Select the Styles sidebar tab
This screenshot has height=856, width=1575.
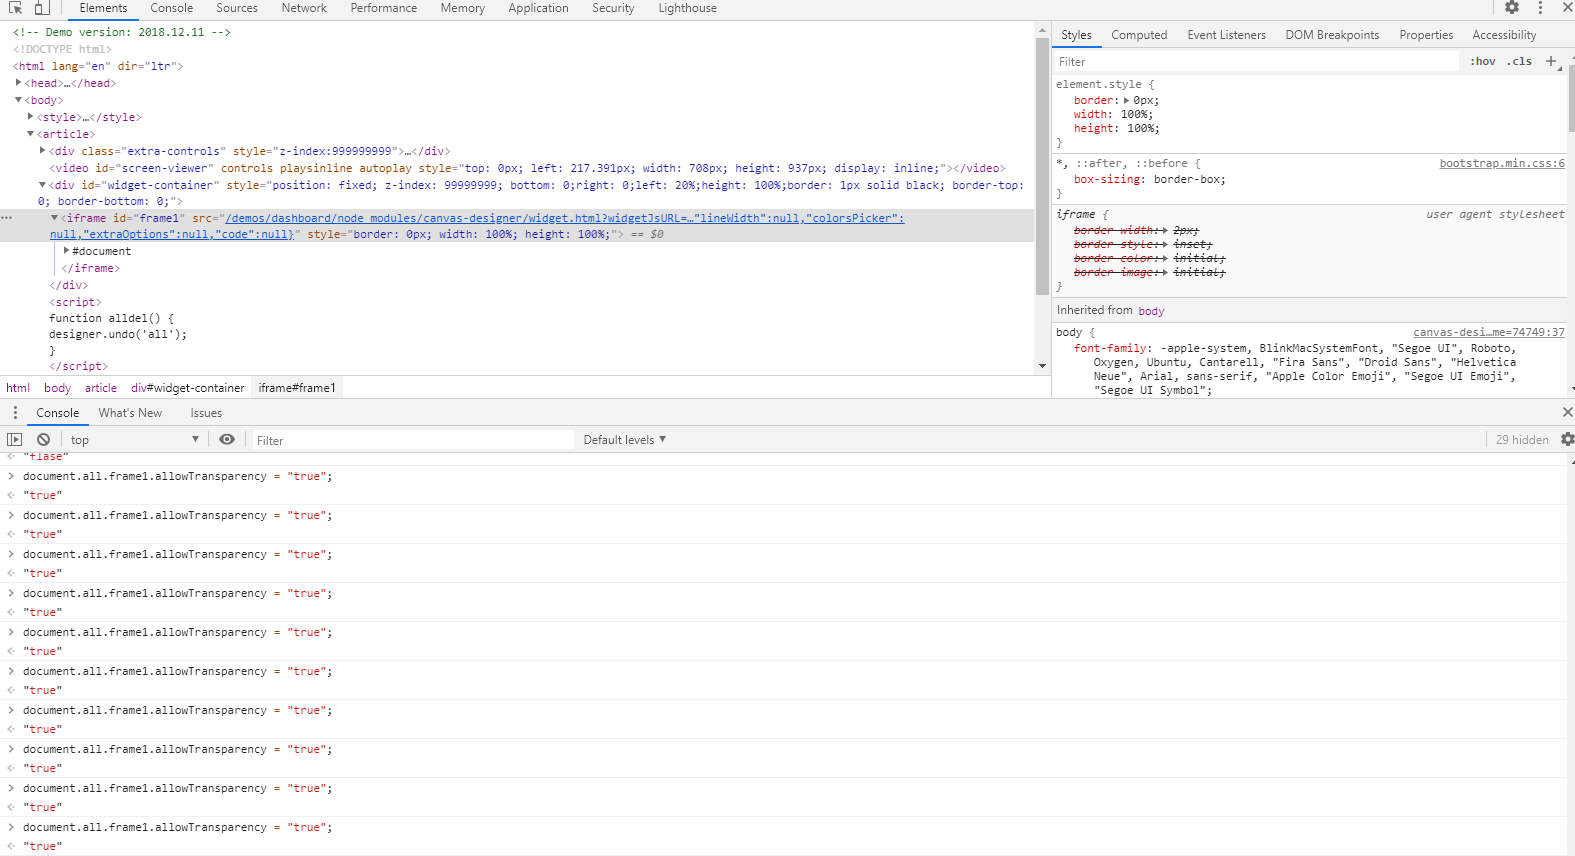point(1076,35)
